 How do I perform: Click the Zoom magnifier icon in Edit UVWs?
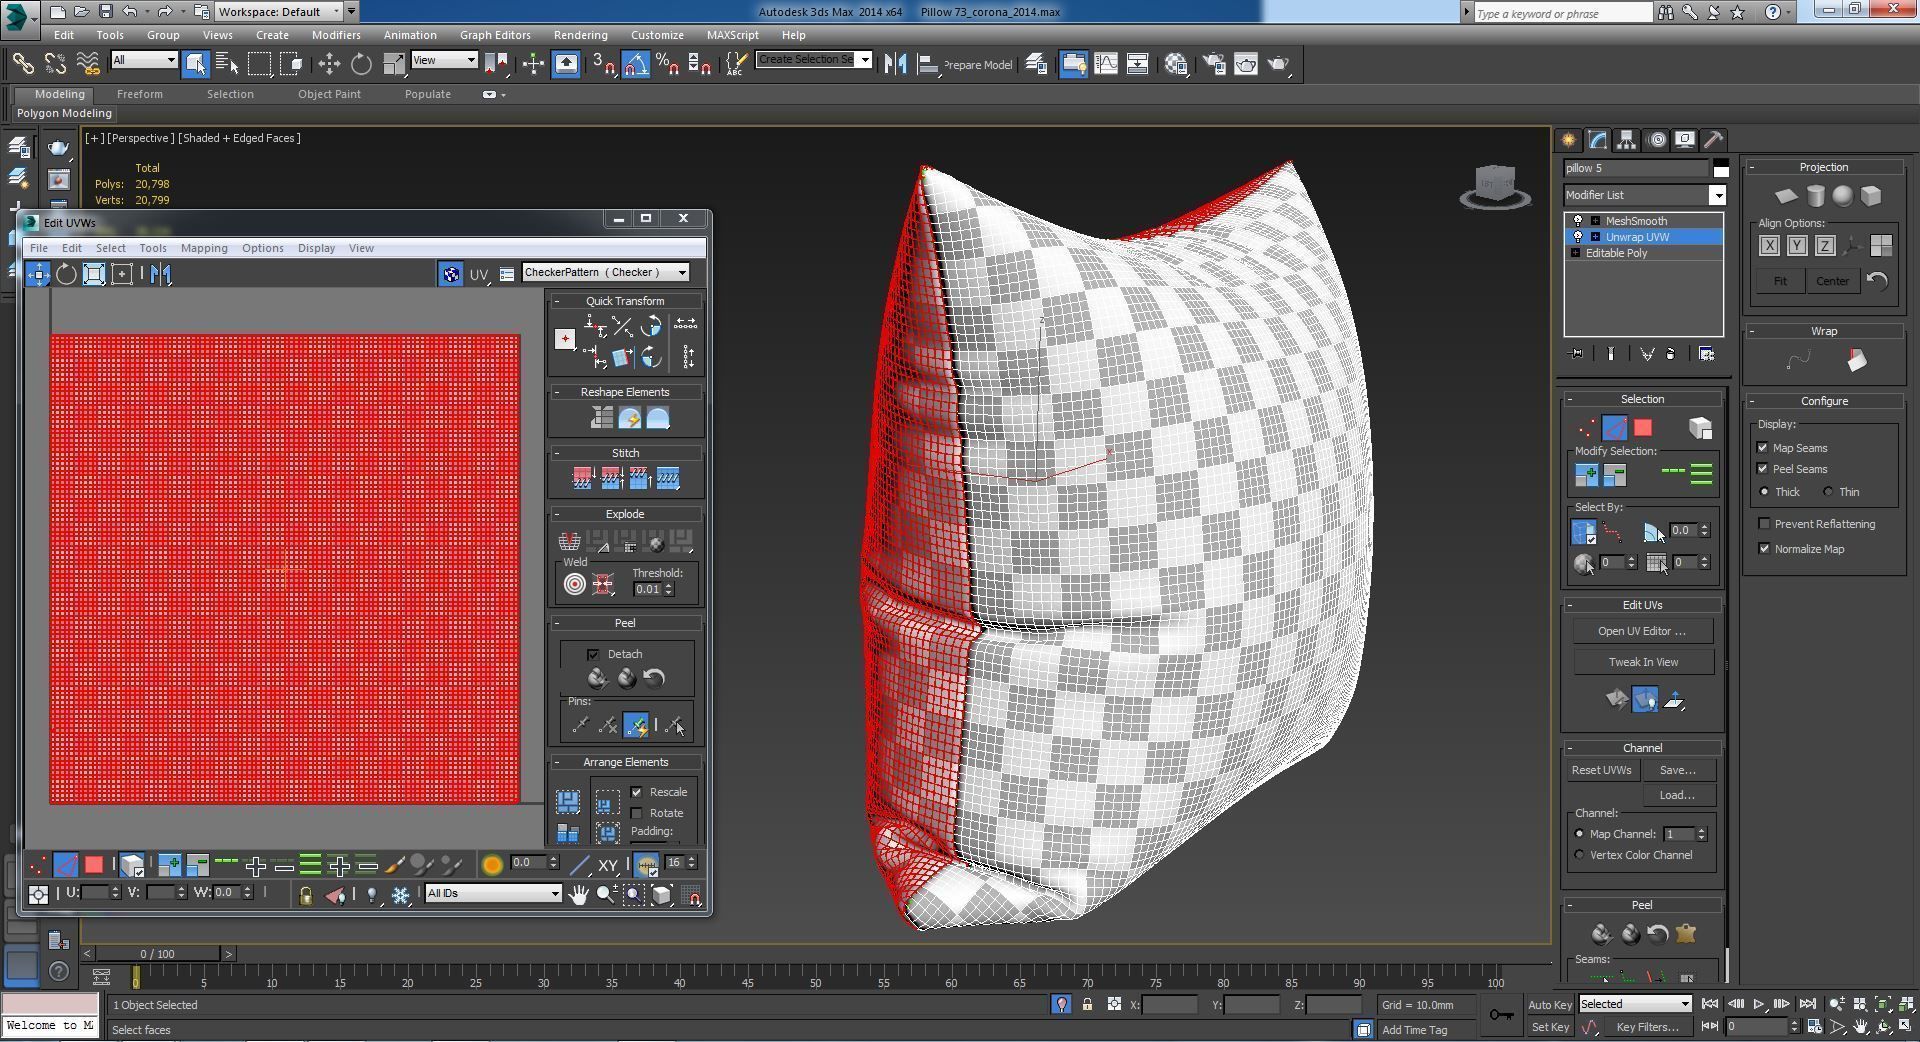(x=605, y=895)
